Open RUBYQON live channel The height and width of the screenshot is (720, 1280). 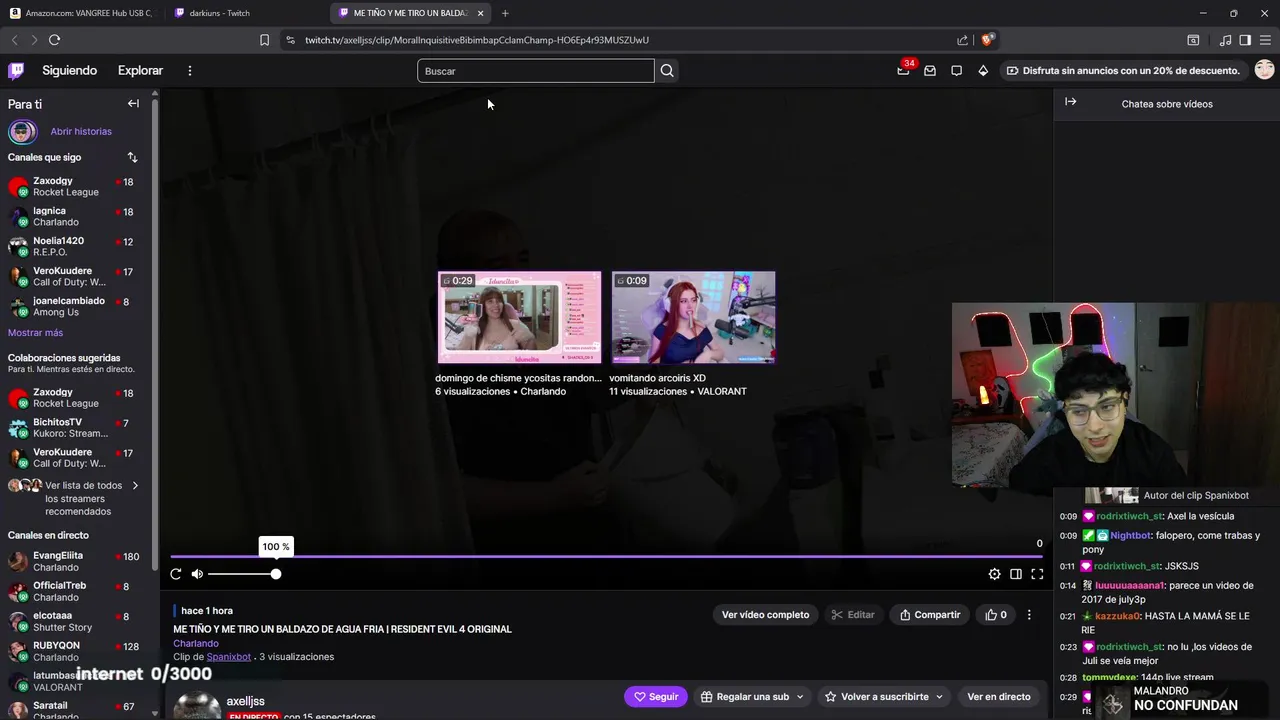point(78,651)
